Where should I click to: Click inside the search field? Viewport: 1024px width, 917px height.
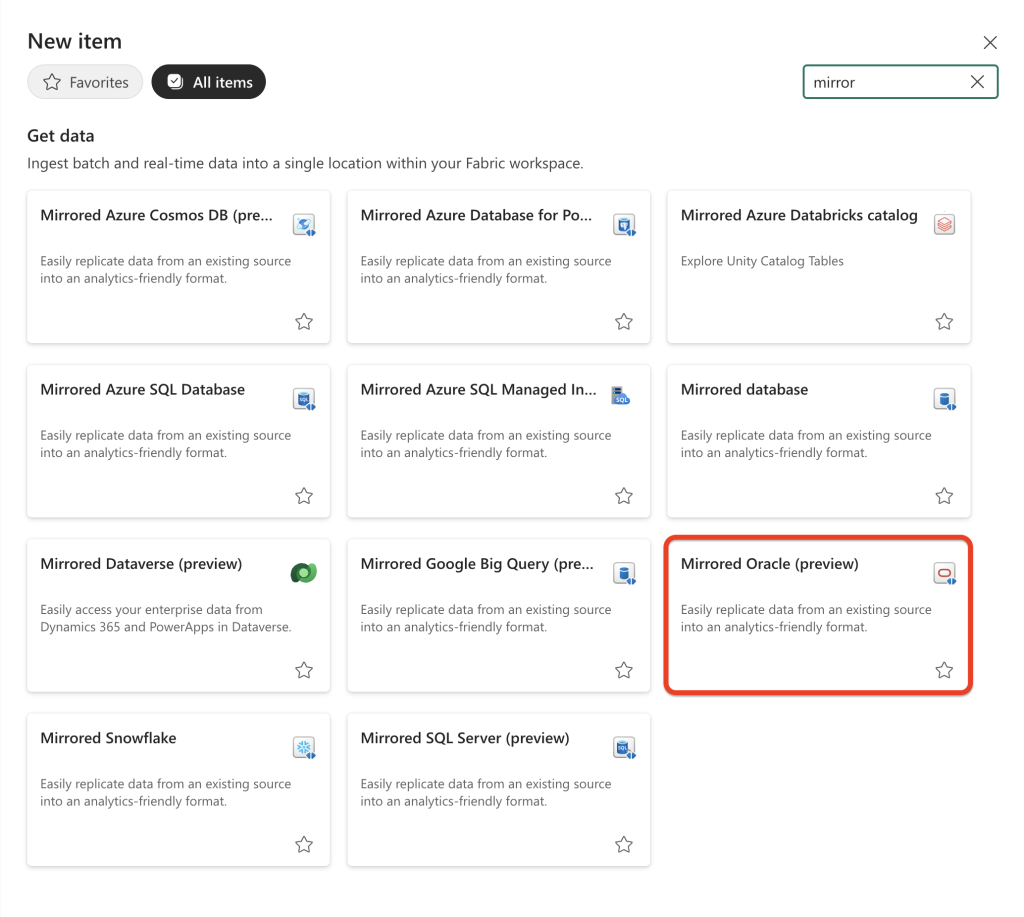pyautogui.click(x=880, y=82)
